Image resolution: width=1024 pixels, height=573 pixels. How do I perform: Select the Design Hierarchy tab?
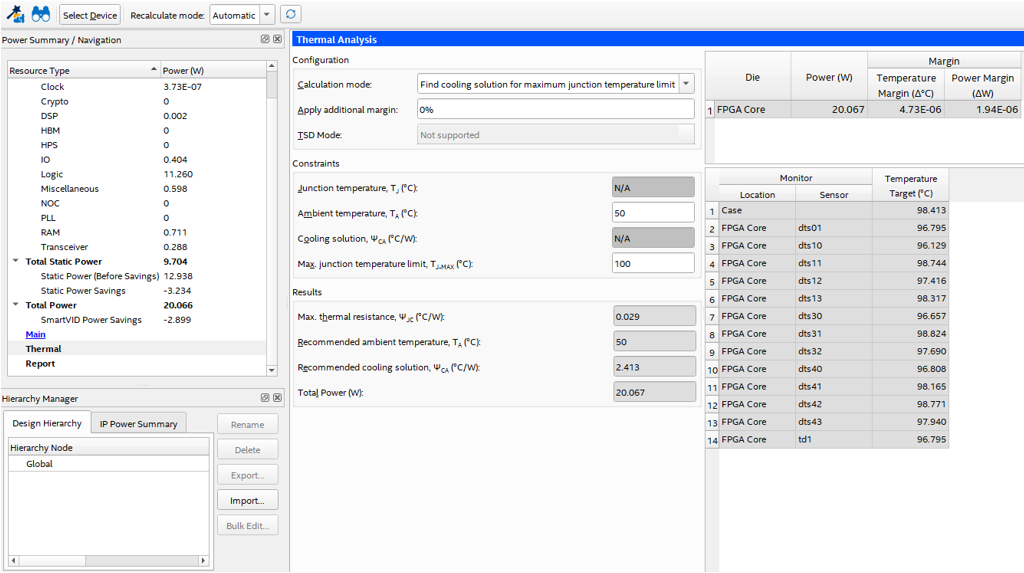coord(47,424)
